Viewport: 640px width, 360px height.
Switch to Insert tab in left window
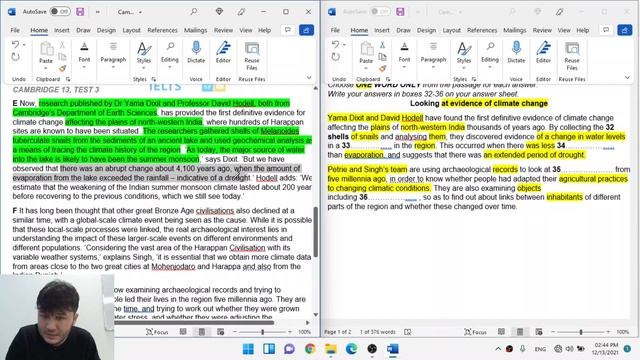coord(62,30)
